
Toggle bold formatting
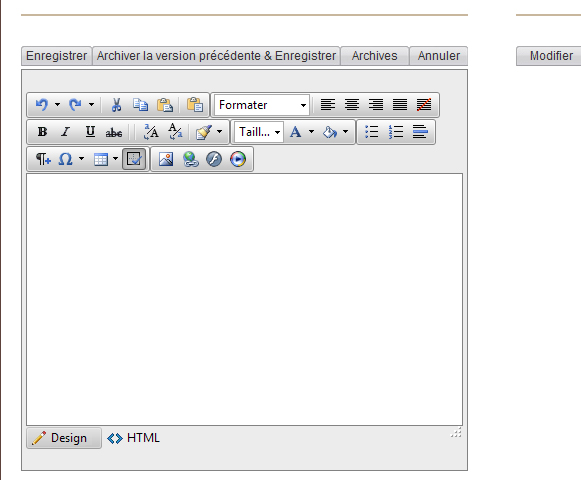[x=42, y=132]
